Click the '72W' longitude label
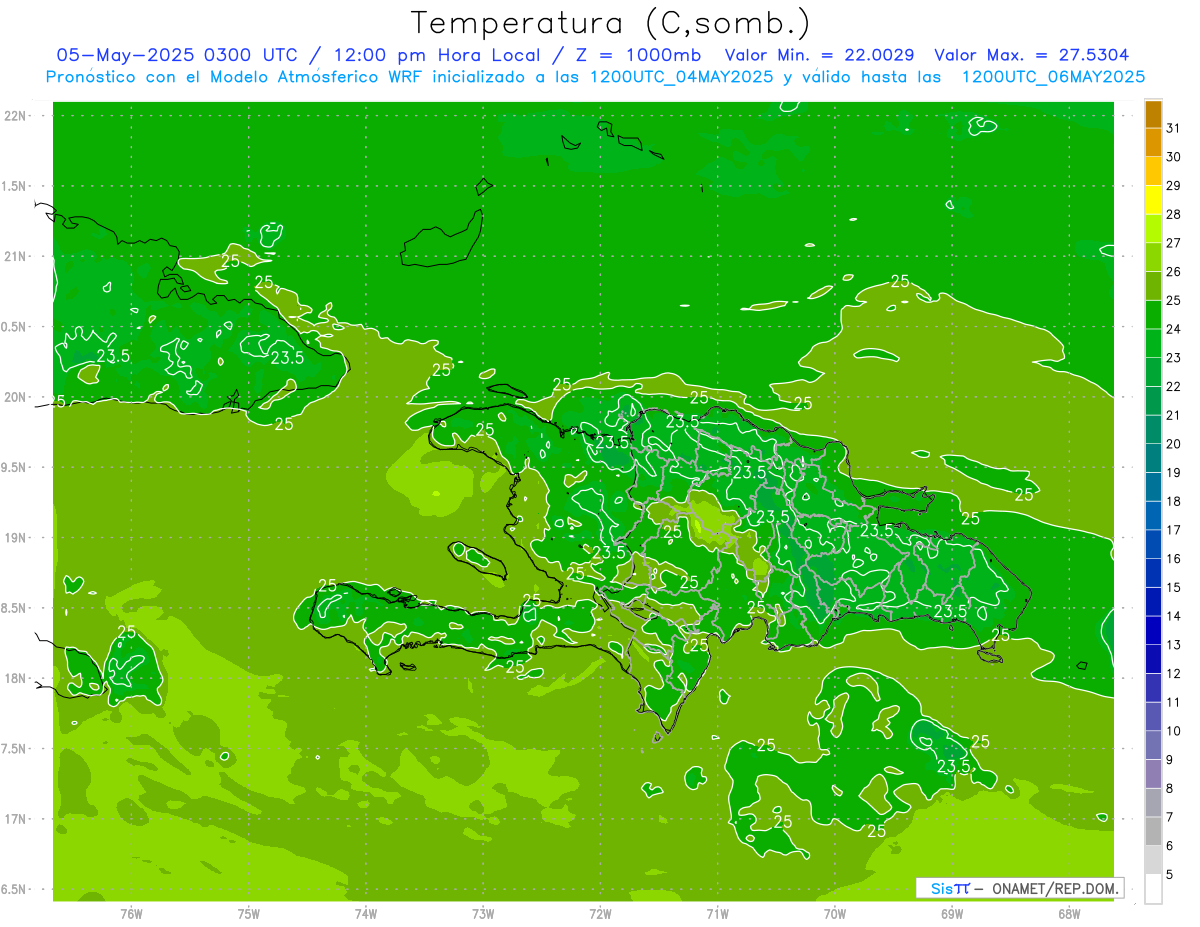1200x927 pixels. (x=600, y=914)
